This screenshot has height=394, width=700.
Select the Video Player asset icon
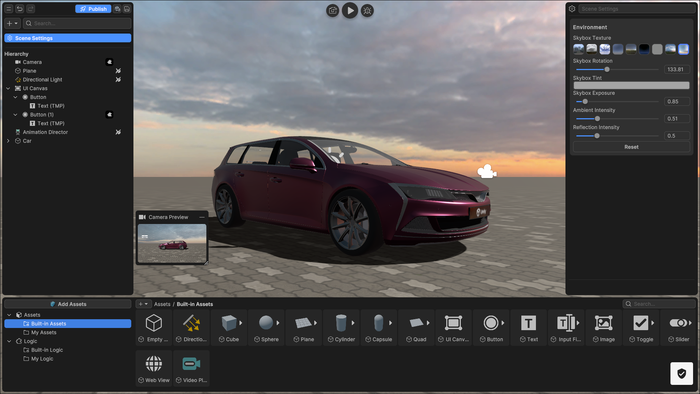191,364
